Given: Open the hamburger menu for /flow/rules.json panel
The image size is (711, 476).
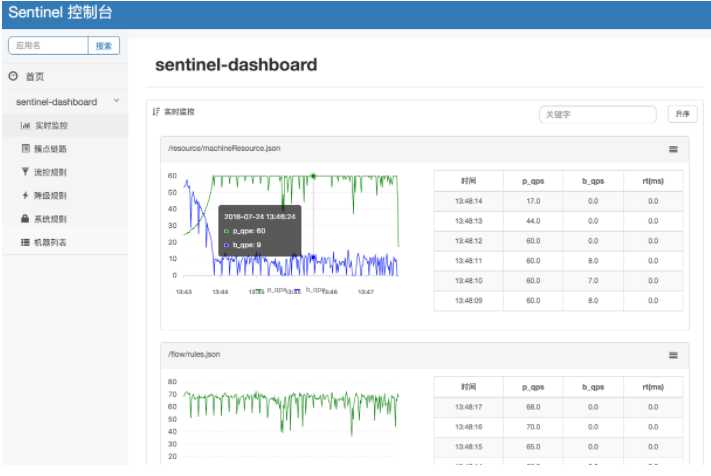Looking at the screenshot, I should point(673,355).
